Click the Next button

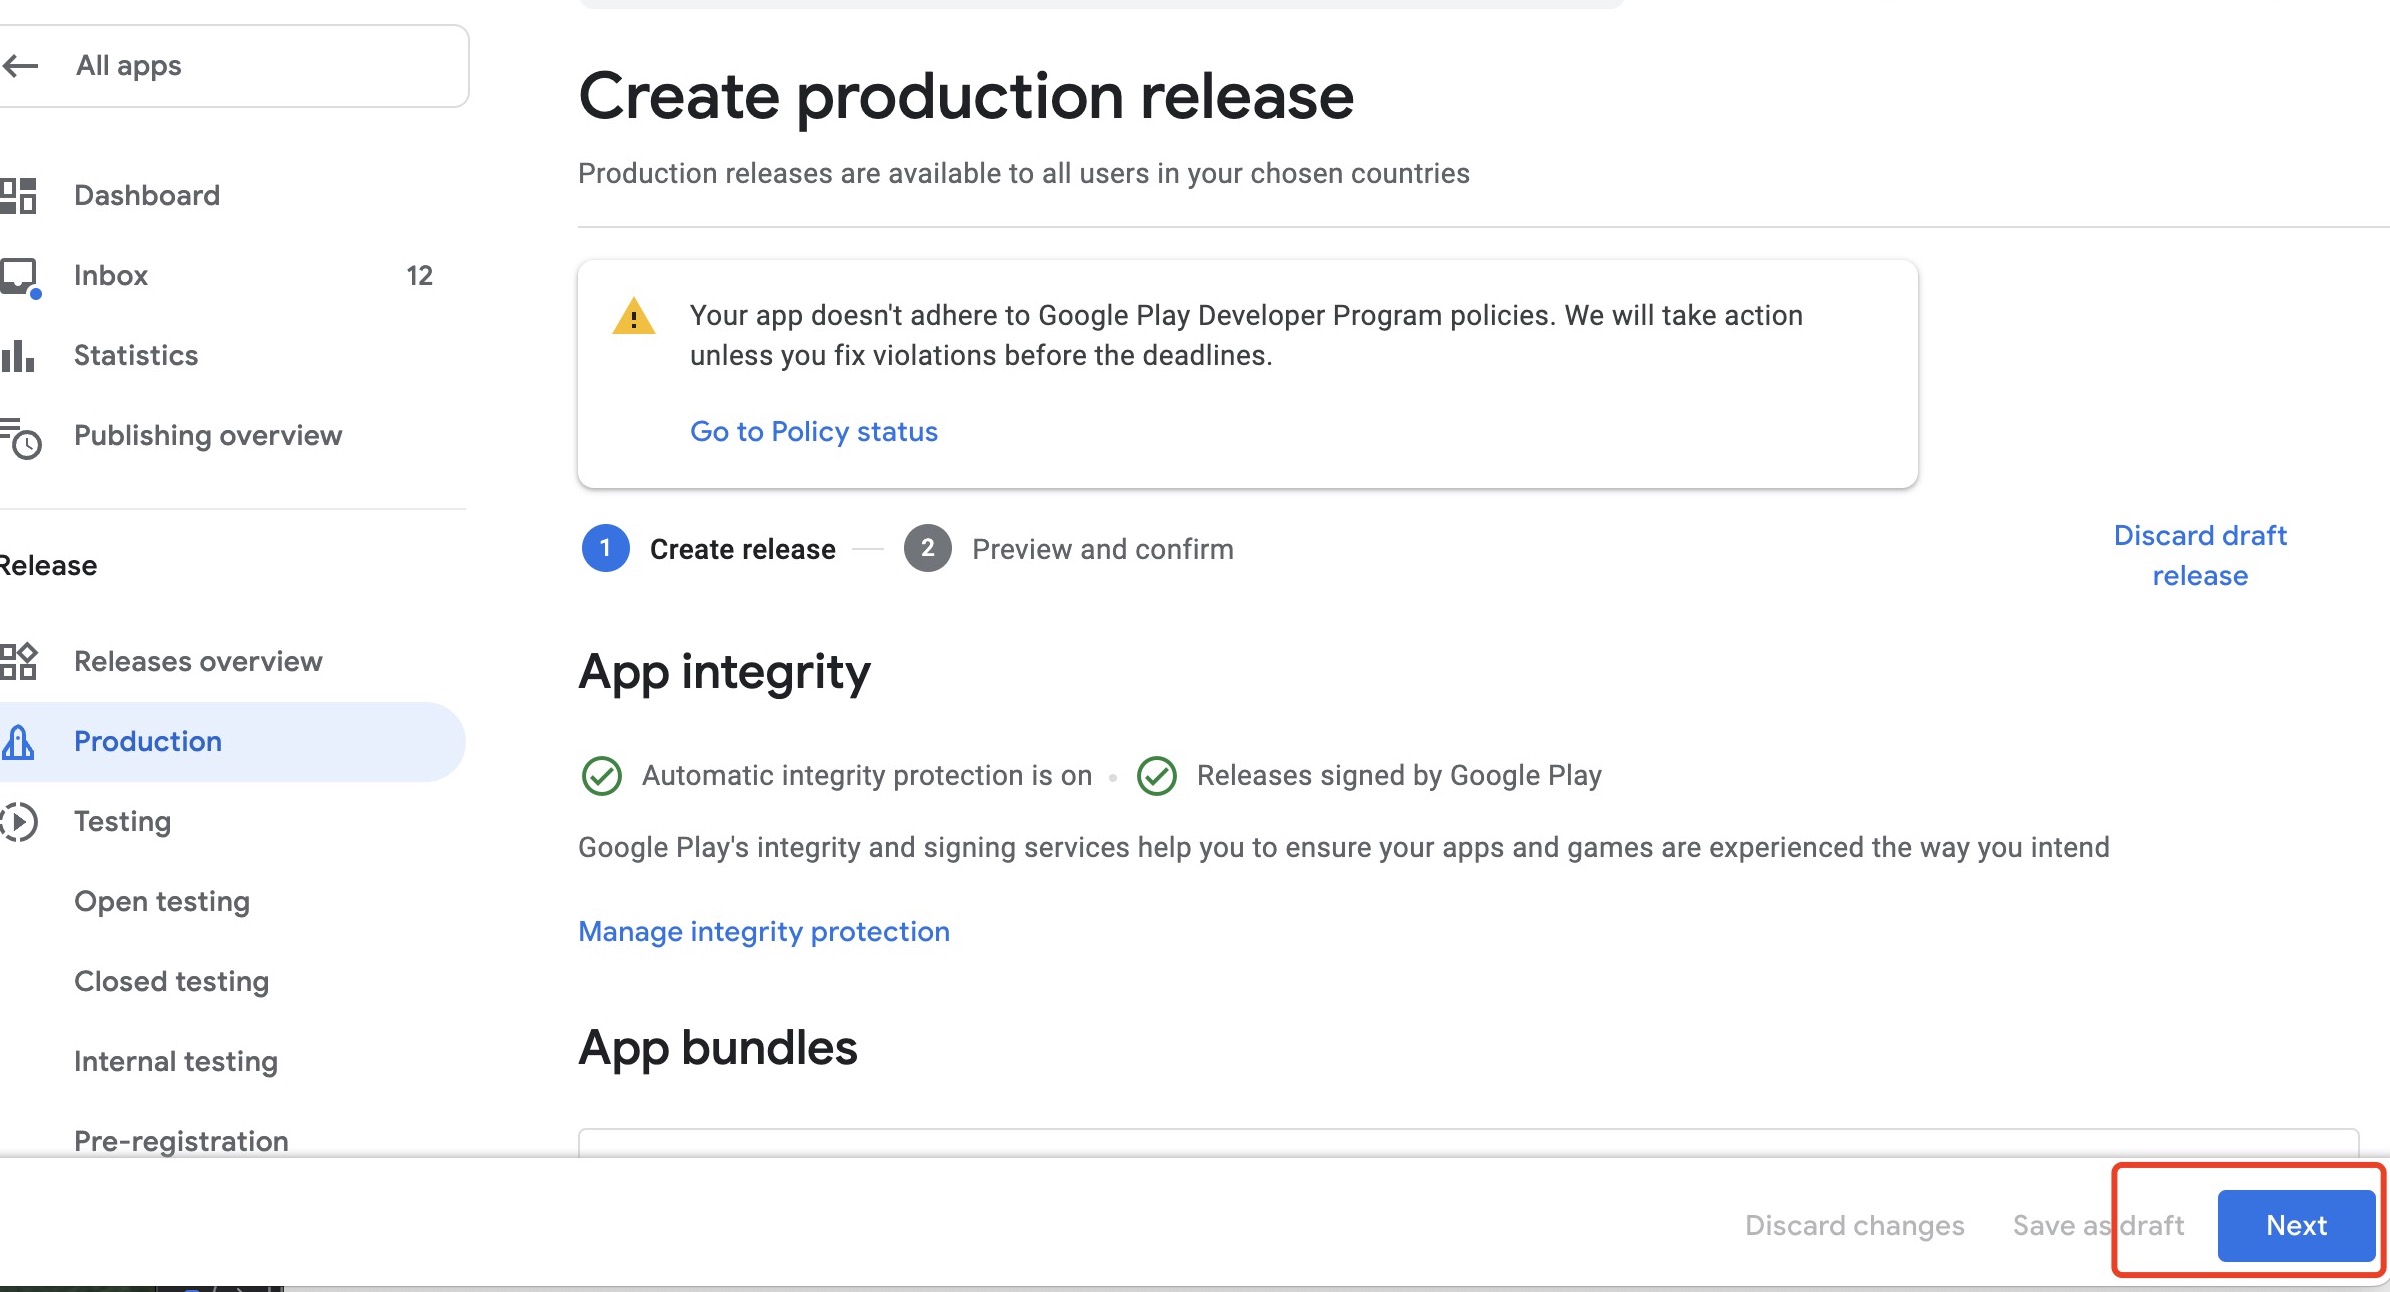[x=2296, y=1225]
